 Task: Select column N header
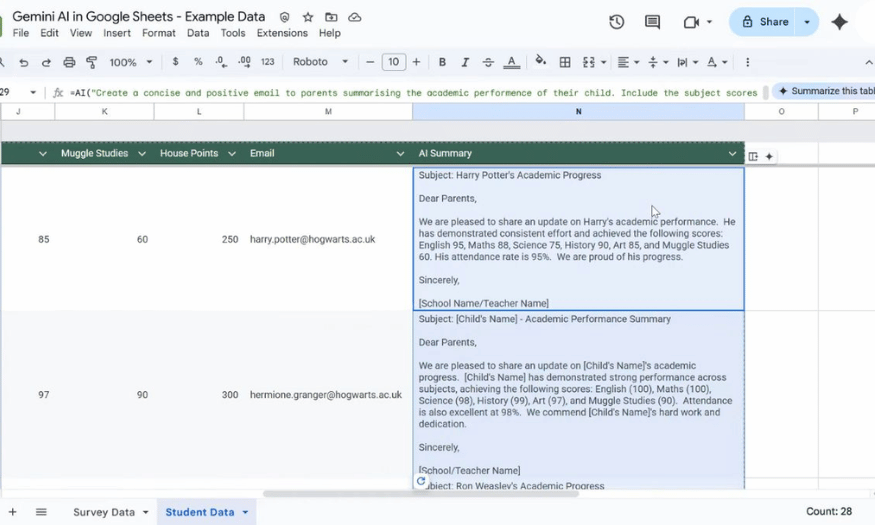pyautogui.click(x=578, y=112)
